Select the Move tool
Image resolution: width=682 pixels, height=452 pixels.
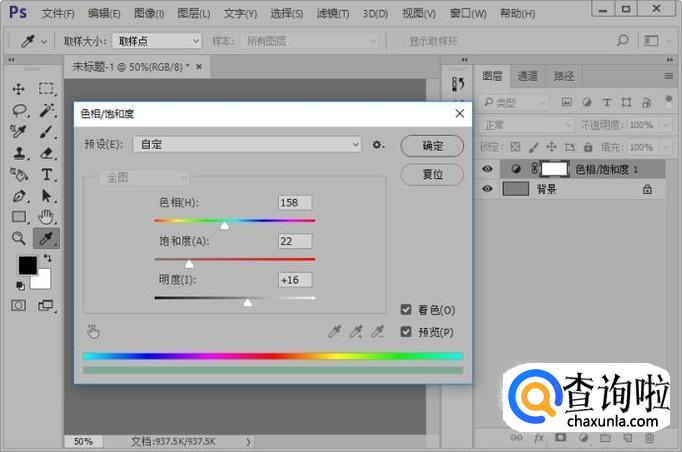click(18, 89)
